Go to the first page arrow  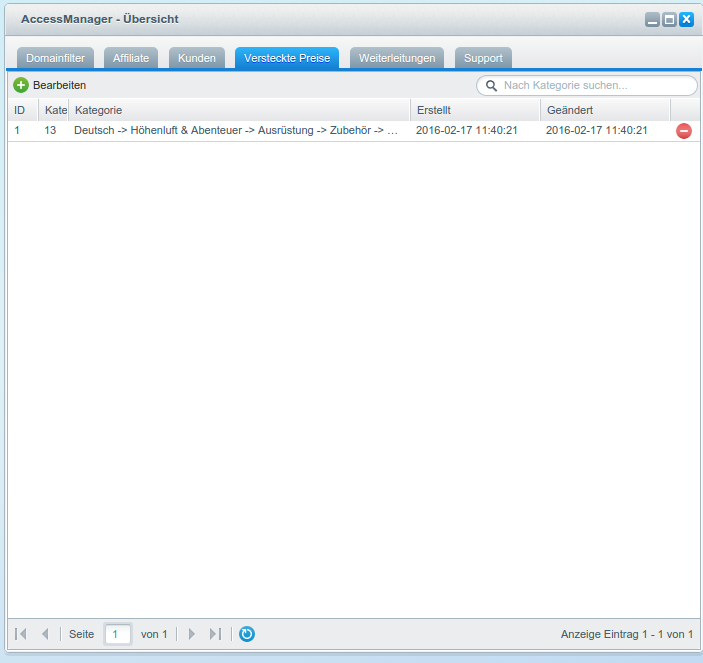pos(21,634)
